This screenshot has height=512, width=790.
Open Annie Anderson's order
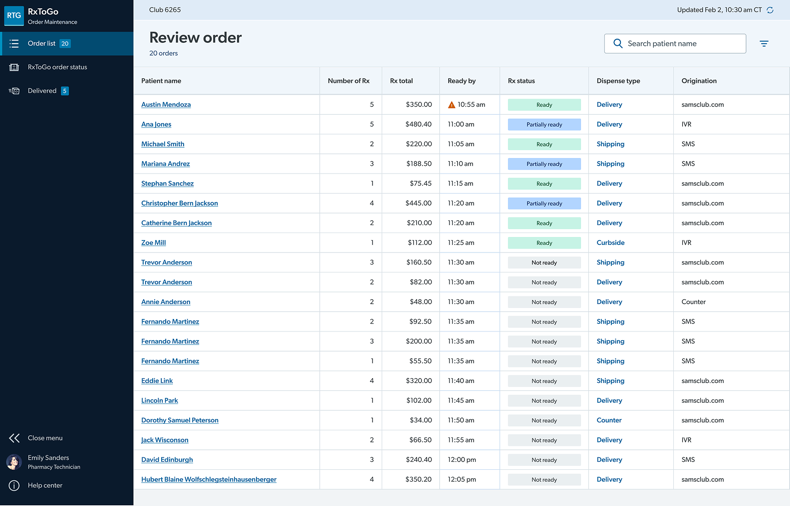[166, 302]
